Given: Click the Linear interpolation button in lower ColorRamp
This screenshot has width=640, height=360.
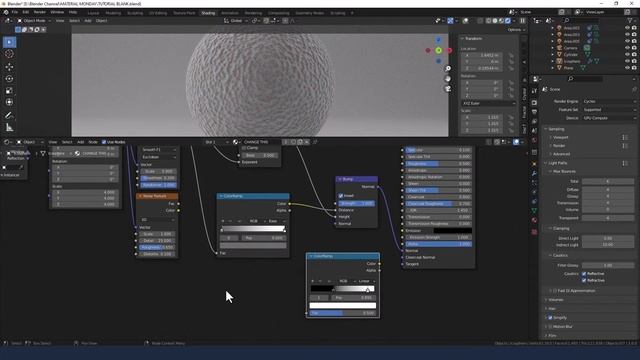Looking at the screenshot, I should (366, 281).
